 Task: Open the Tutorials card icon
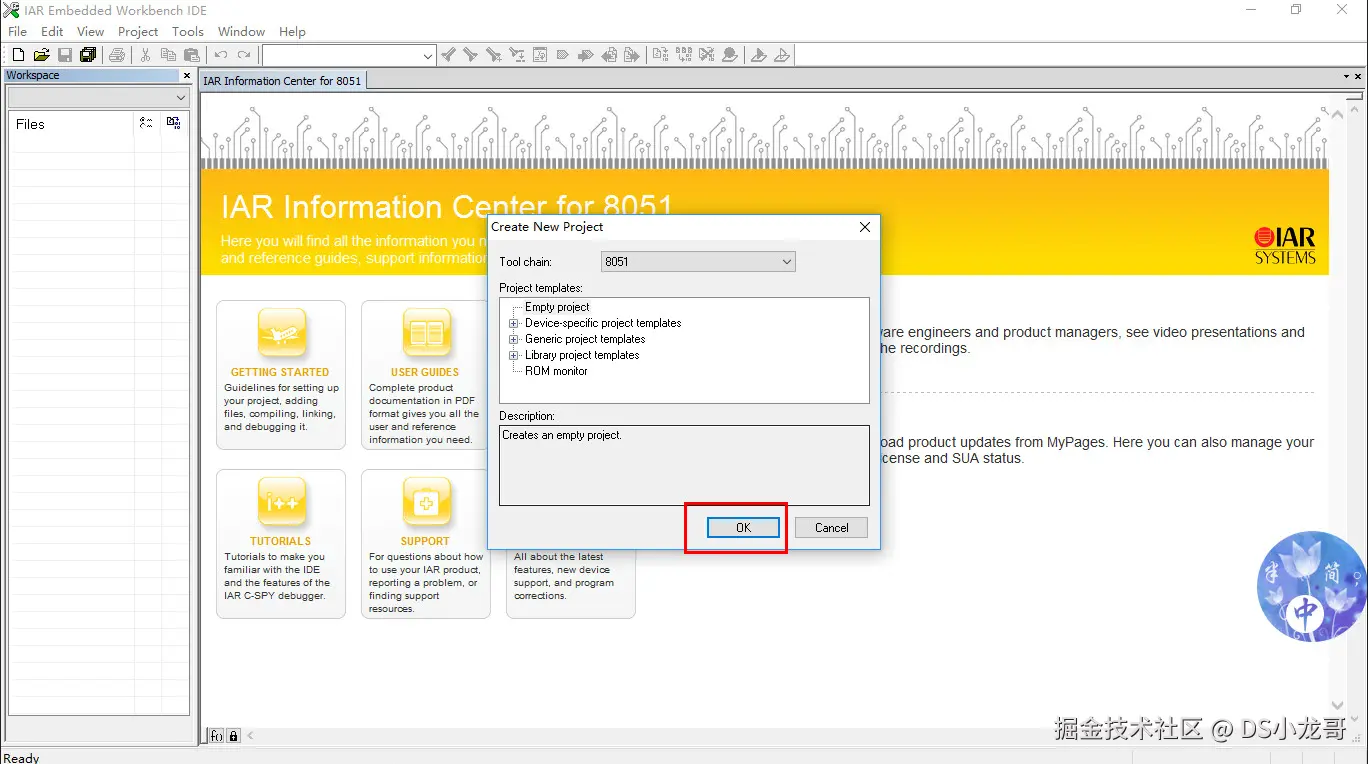pos(281,503)
